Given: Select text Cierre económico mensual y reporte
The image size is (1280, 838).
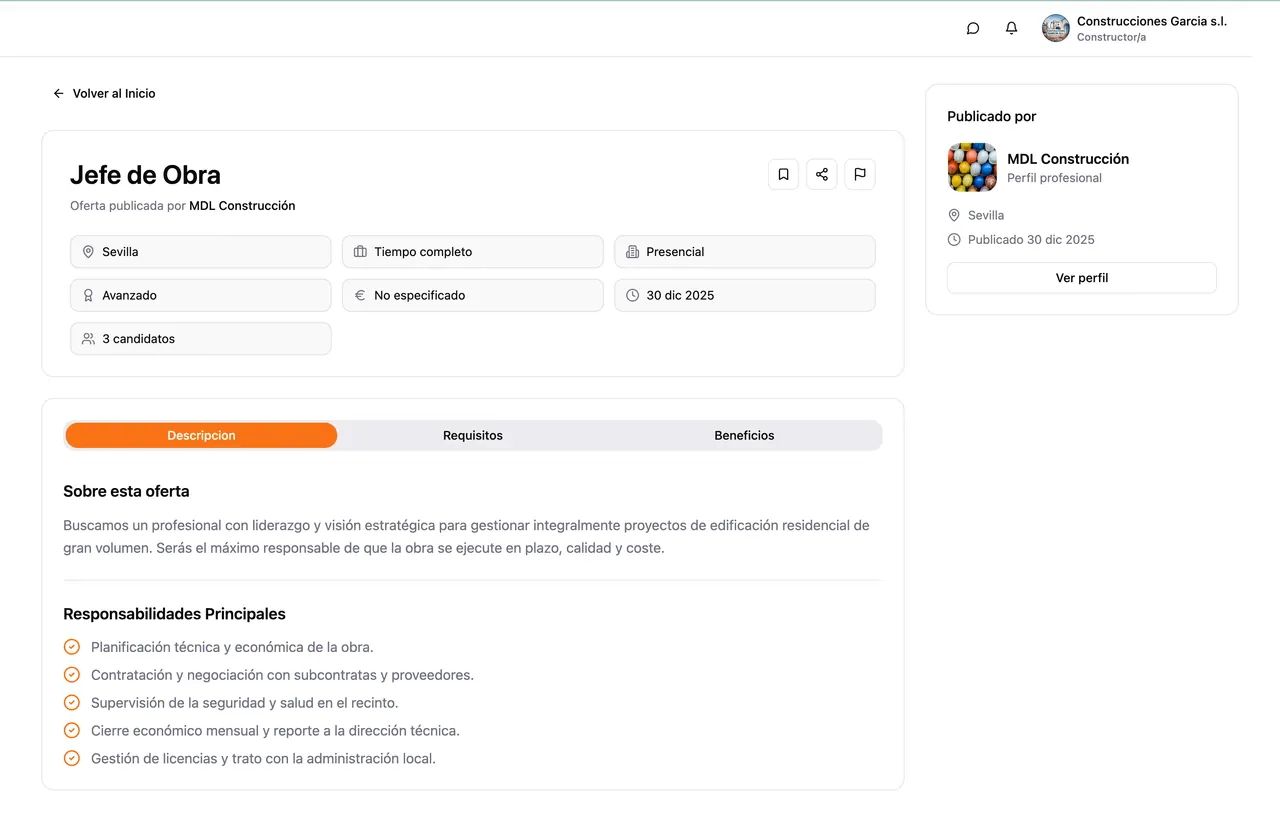Looking at the screenshot, I should pos(275,731).
